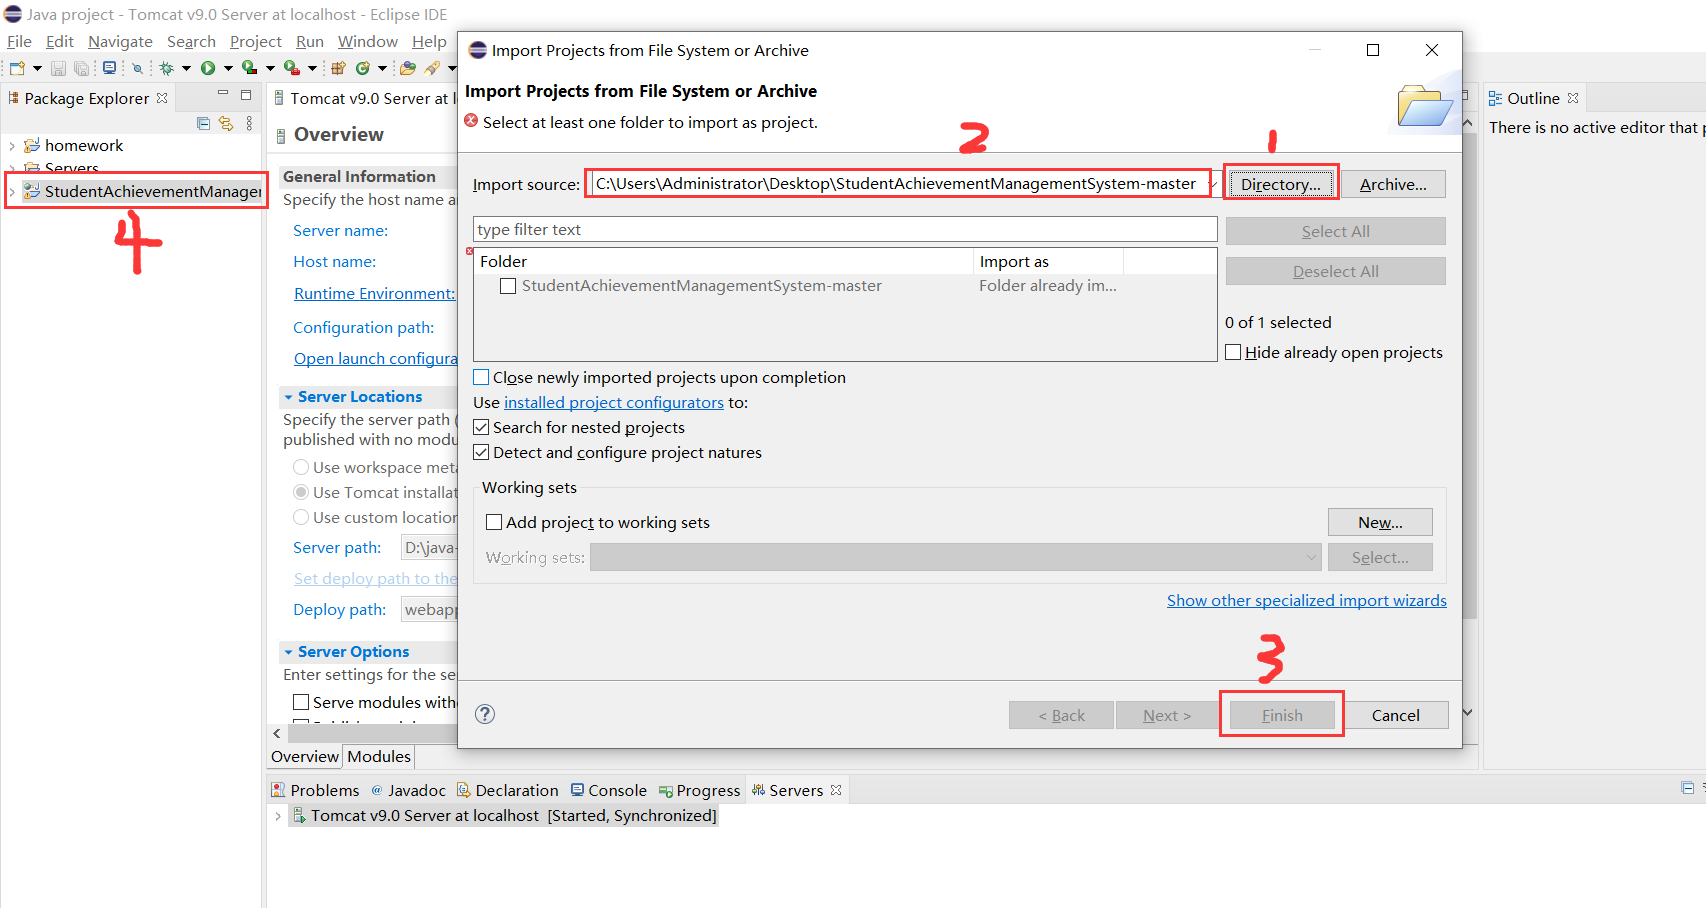This screenshot has width=1706, height=908.
Task: Select Use workspace metadata radio button
Action: coord(301,467)
